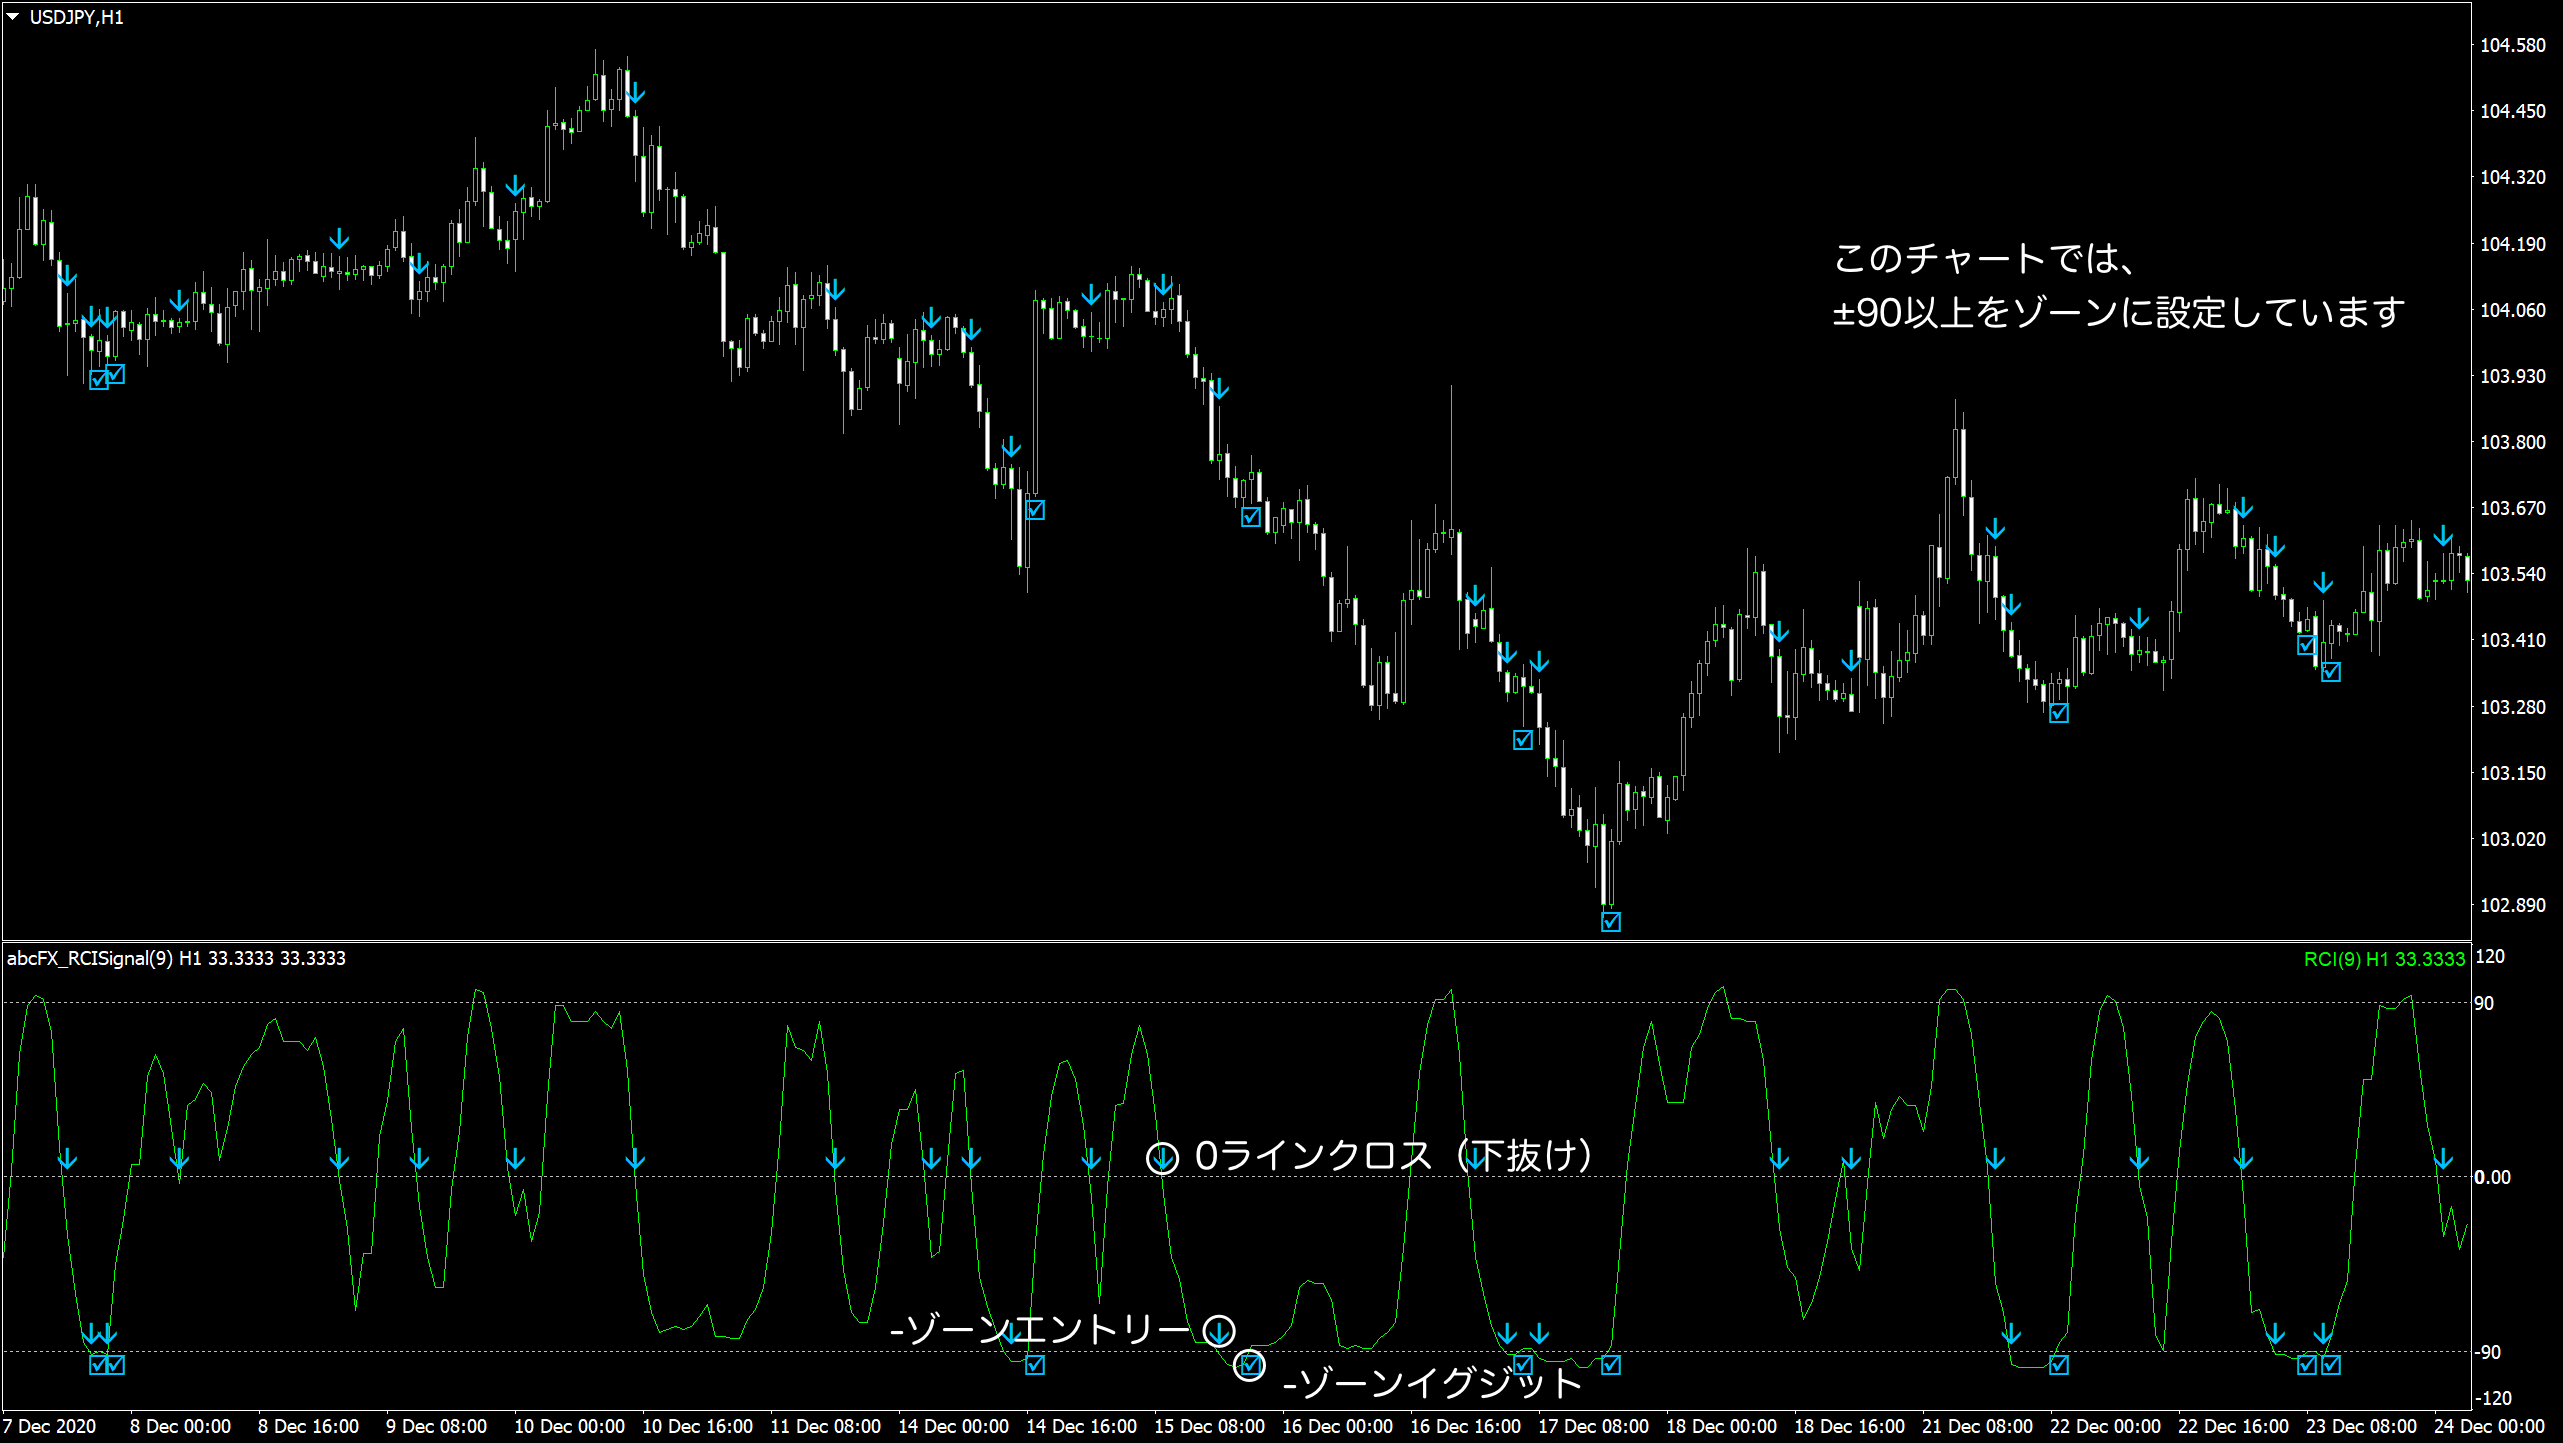Expand the dropdown triangle beside USDJPY,H1
Screen dimensions: 2563x1443
[14, 15]
